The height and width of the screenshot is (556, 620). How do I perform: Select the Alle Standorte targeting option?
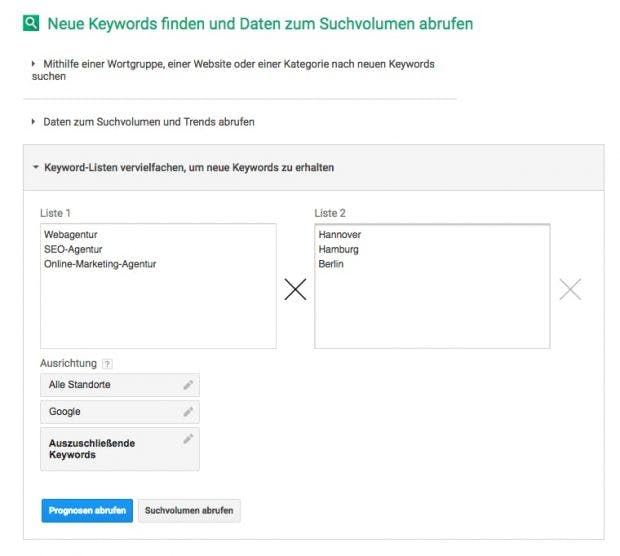click(x=120, y=385)
